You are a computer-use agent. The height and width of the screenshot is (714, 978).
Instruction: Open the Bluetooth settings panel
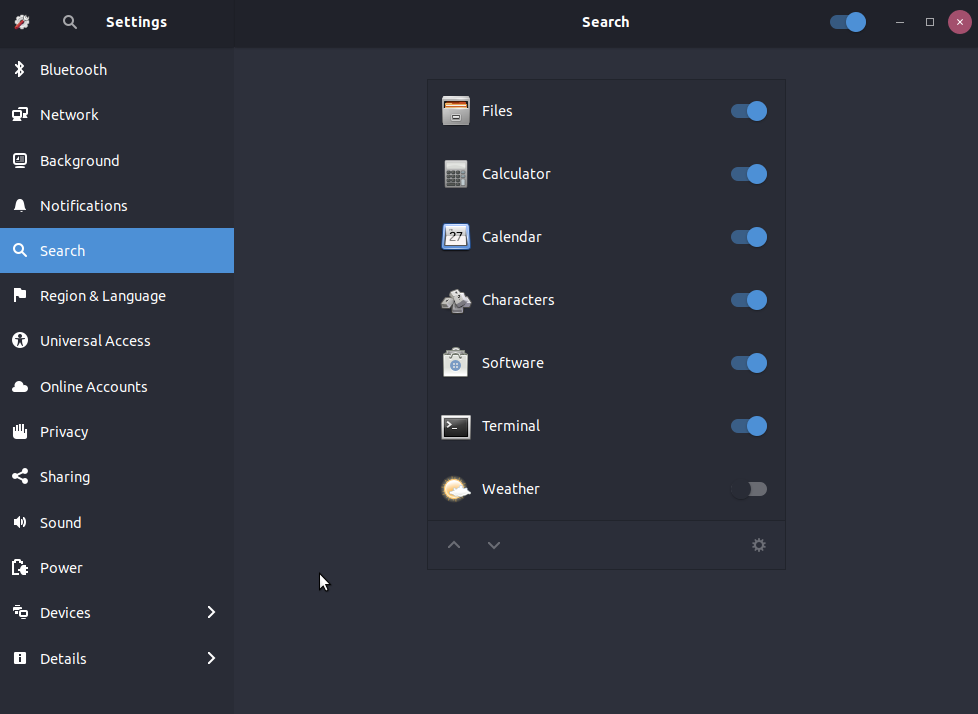click(73, 70)
